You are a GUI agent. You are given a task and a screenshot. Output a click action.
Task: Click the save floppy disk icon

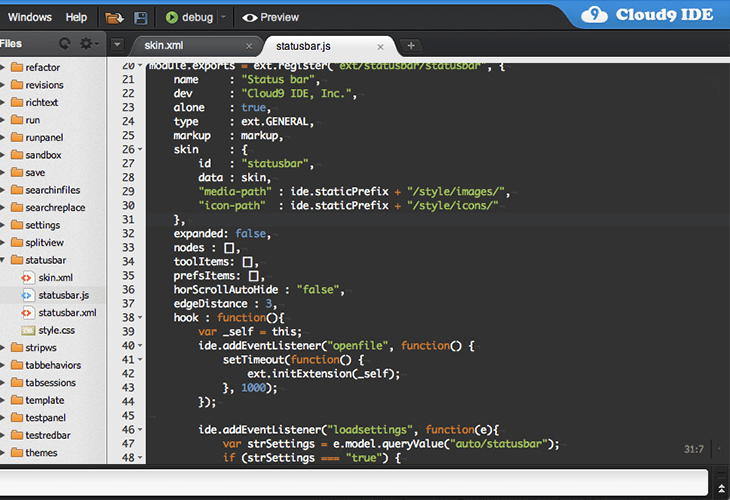coord(141,18)
